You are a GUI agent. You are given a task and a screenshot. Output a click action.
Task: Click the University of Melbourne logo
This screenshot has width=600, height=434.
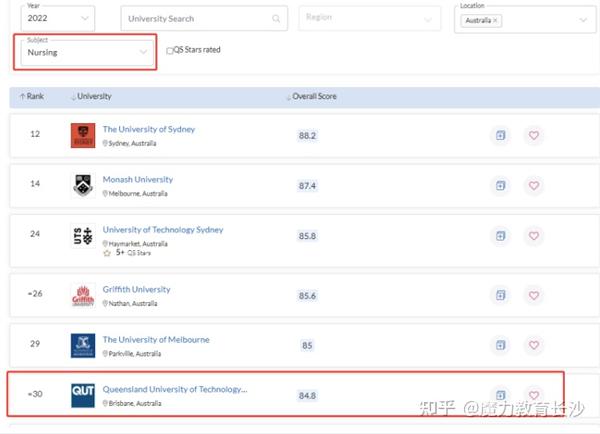point(83,346)
